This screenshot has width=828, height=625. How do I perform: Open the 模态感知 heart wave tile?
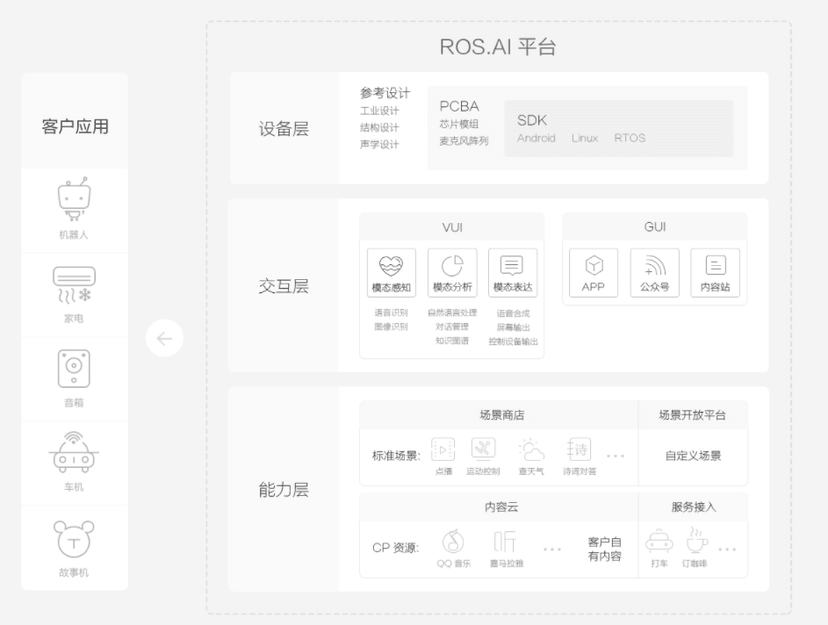pos(391,273)
